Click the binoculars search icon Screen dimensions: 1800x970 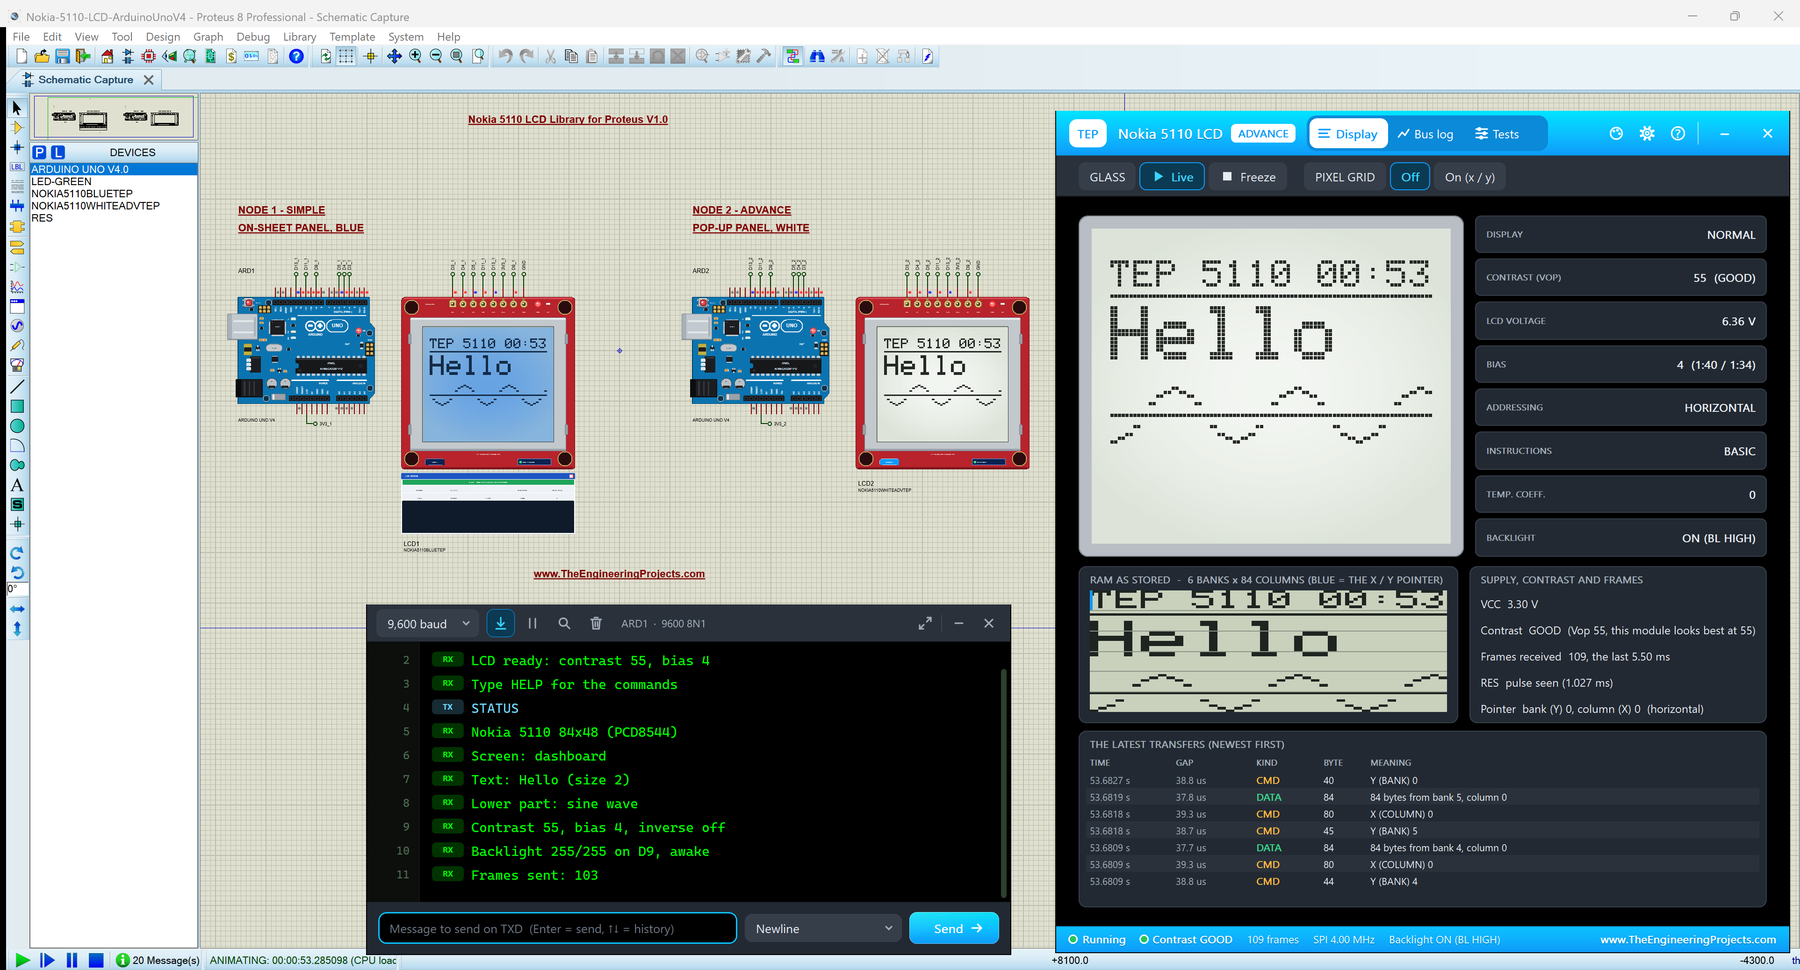[817, 57]
